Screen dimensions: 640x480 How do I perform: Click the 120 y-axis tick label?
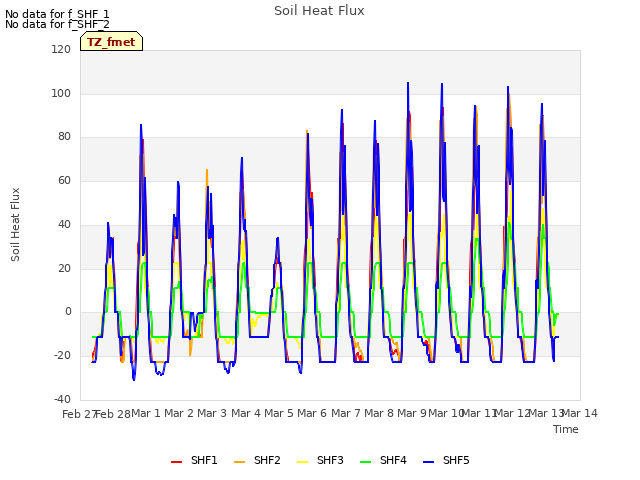[x=61, y=49]
